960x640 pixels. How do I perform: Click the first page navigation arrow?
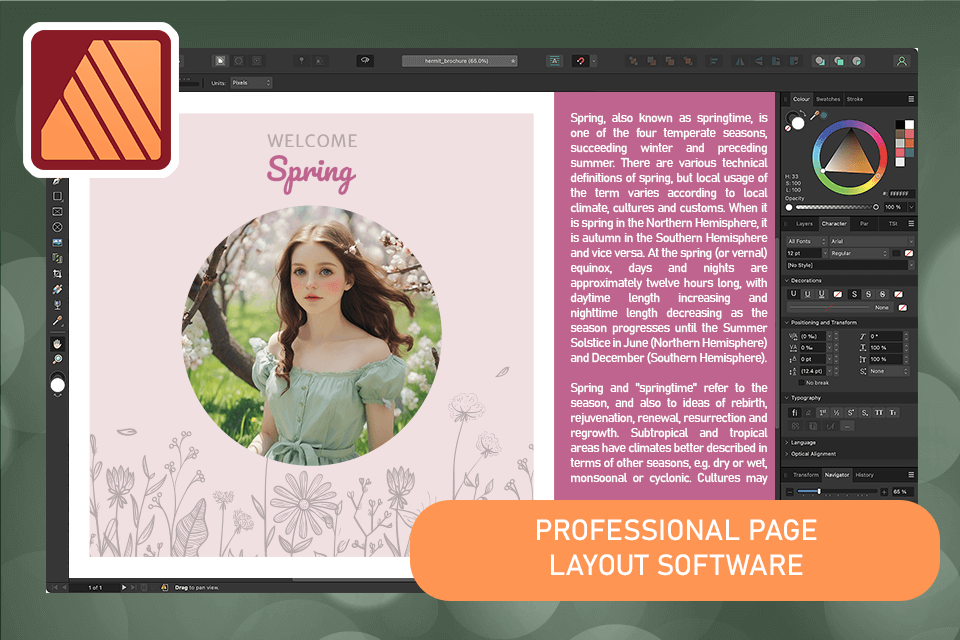[x=54, y=587]
